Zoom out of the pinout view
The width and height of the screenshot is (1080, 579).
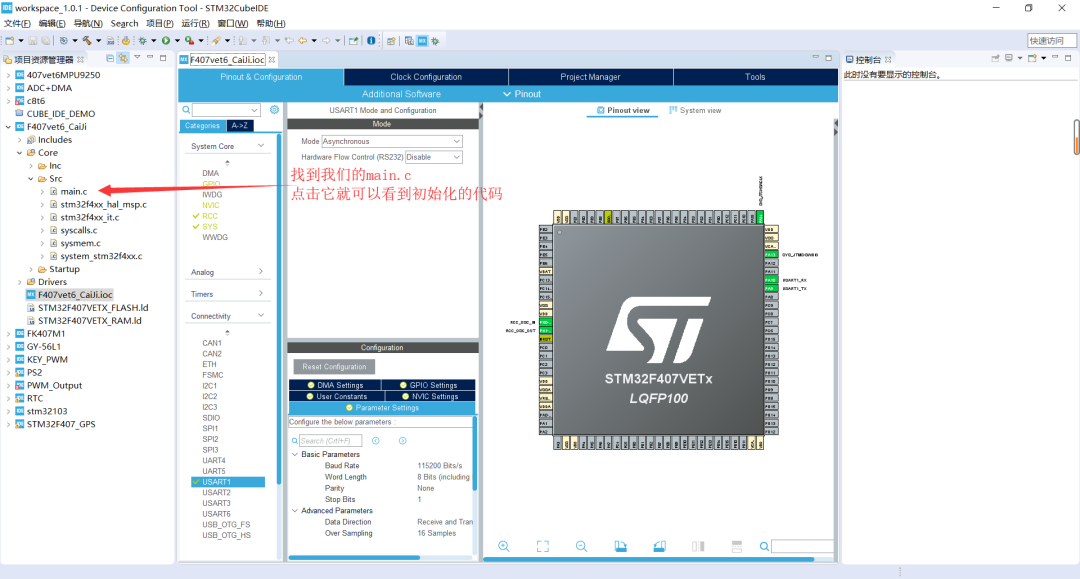pyautogui.click(x=581, y=546)
